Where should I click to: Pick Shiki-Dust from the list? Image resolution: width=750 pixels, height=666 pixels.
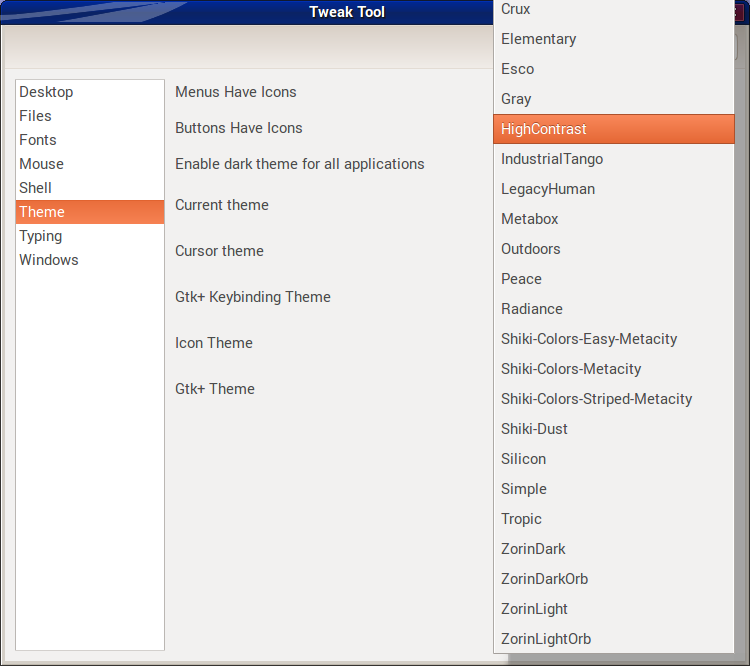click(534, 429)
